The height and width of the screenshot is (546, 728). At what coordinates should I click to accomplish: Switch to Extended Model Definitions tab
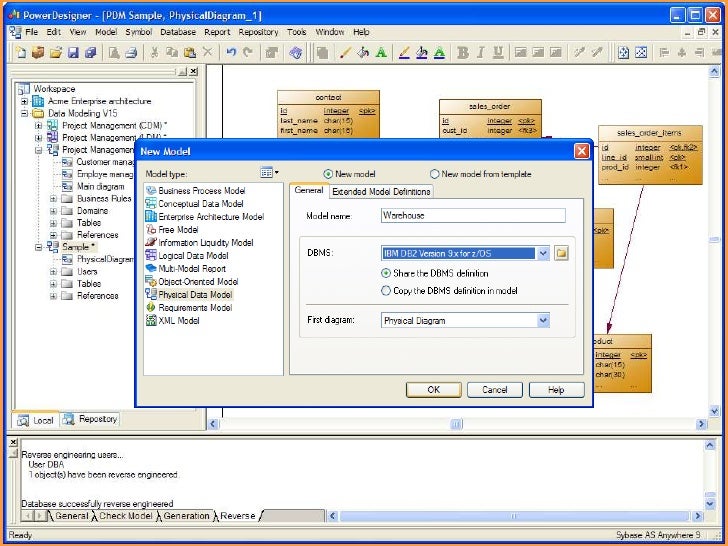[x=381, y=191]
